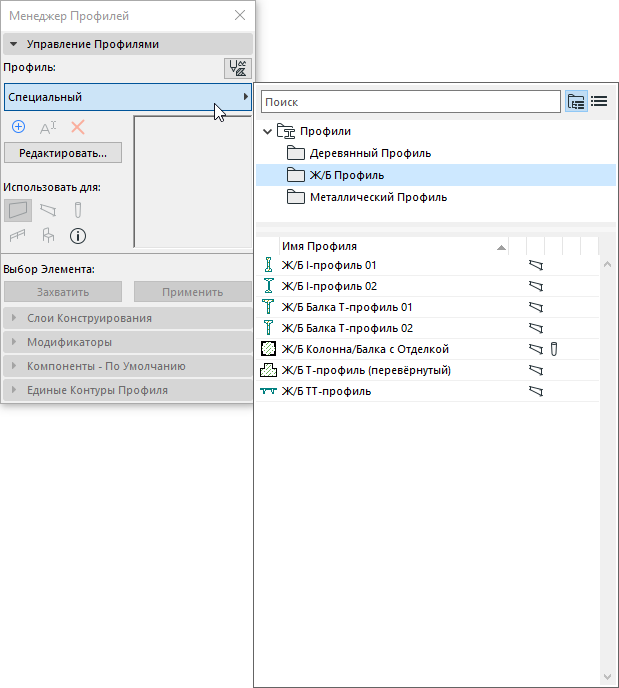Close the Менеджер Профилей palette
Viewport: 619px width, 688px height.
pyautogui.click(x=240, y=15)
